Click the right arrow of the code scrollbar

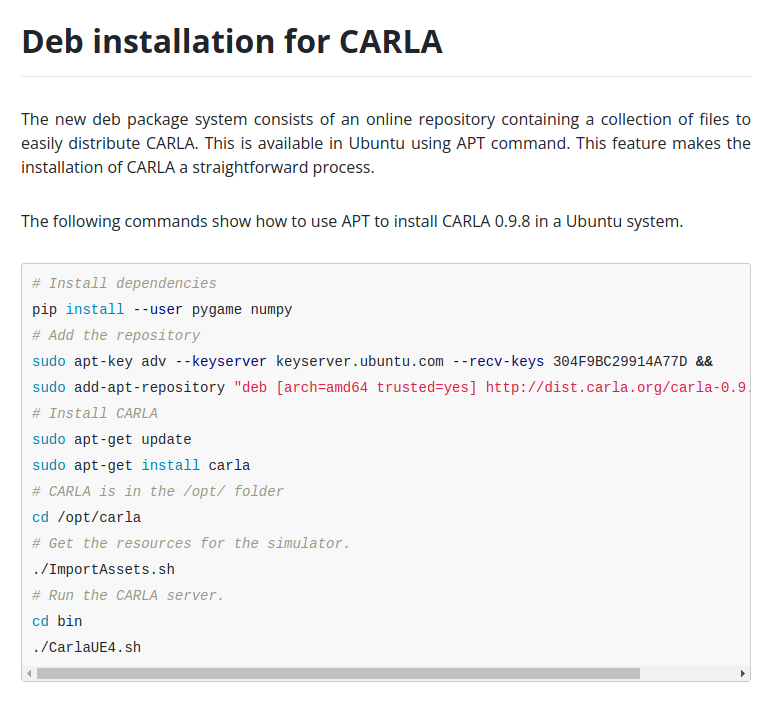(742, 674)
